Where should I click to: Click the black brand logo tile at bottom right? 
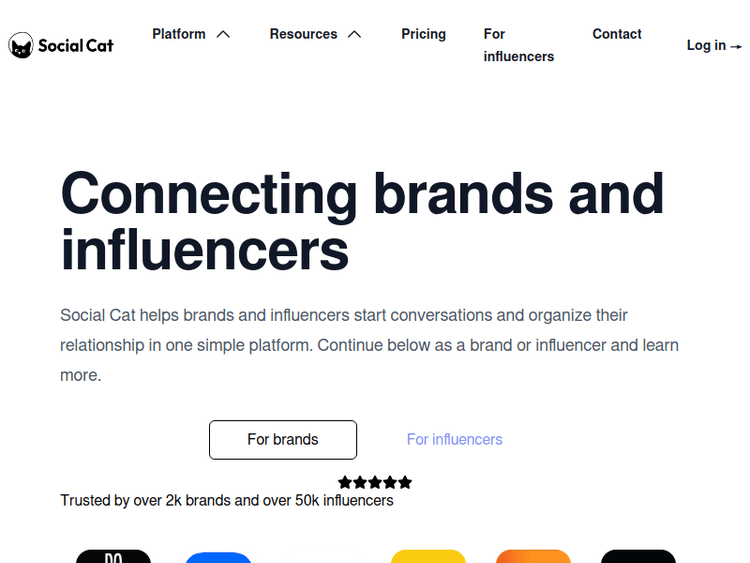click(638, 556)
